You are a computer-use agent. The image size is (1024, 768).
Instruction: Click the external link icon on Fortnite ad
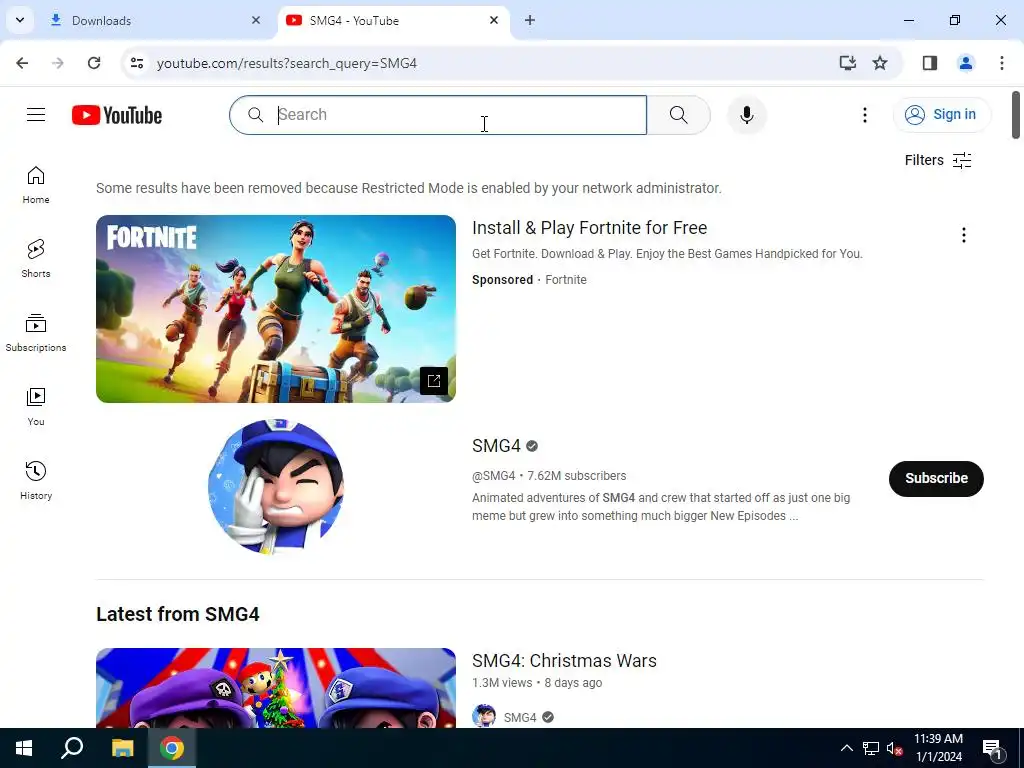pyautogui.click(x=434, y=381)
